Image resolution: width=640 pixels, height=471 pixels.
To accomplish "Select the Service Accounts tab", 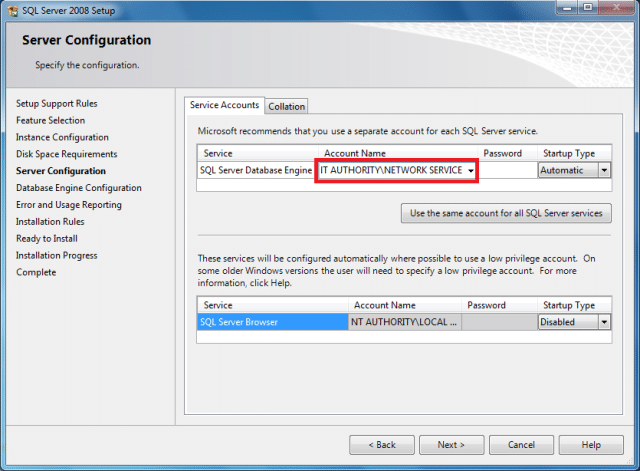I will pos(224,105).
